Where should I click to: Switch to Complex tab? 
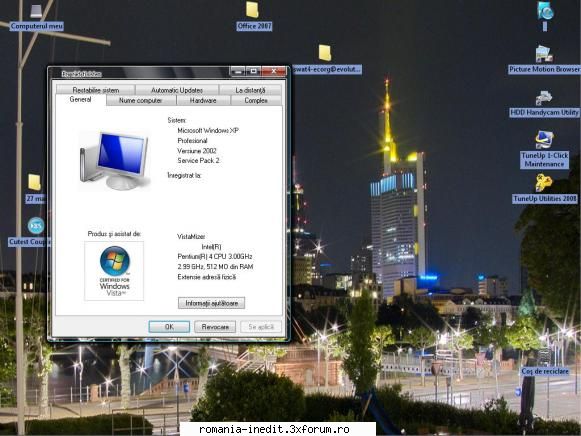[x=256, y=100]
